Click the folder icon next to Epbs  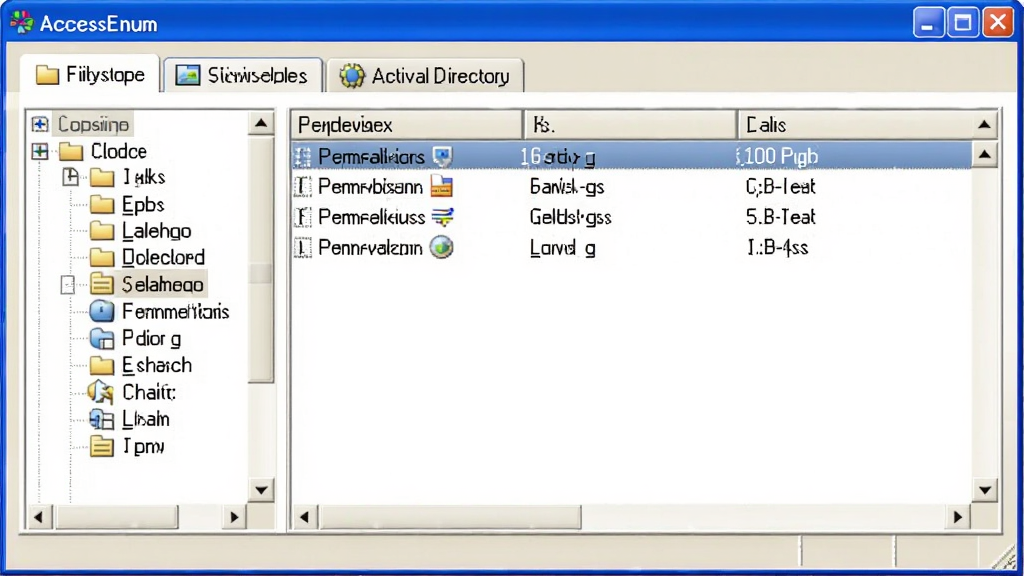click(x=102, y=205)
